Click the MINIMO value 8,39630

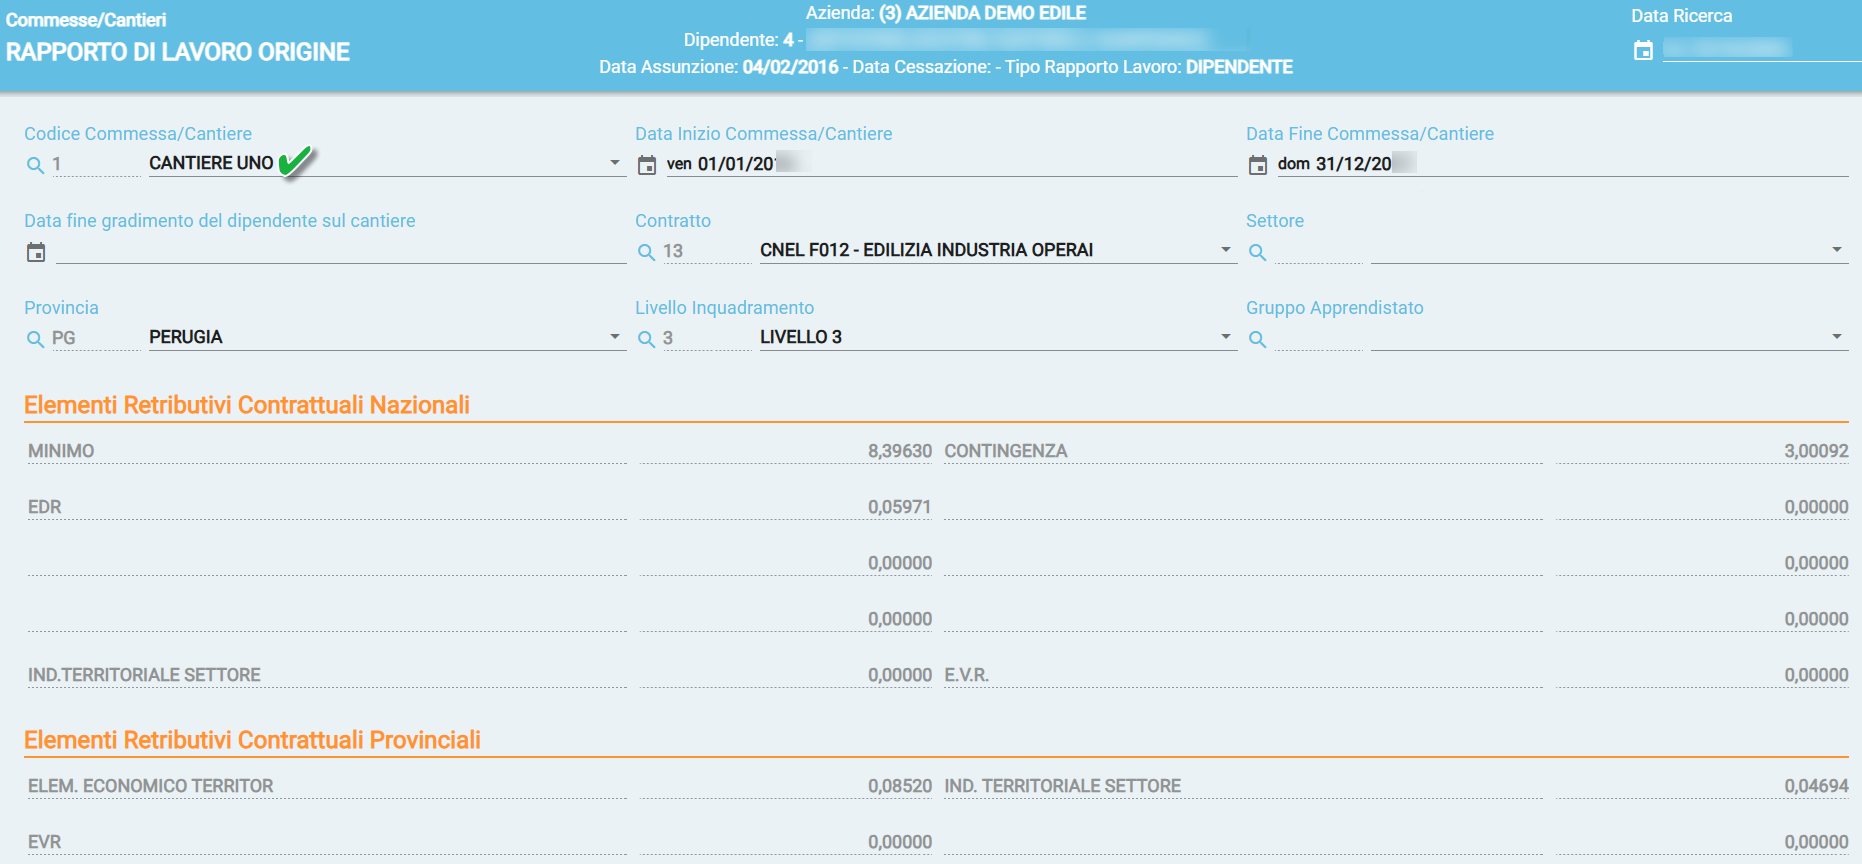pyautogui.click(x=899, y=451)
